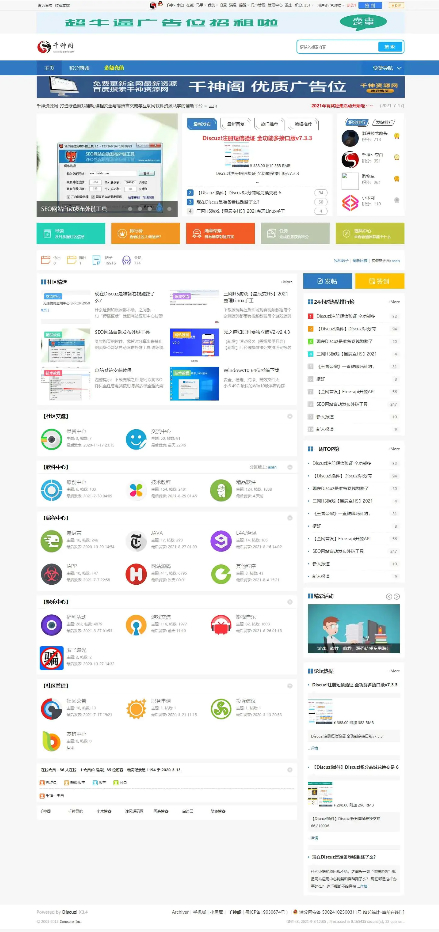The width and height of the screenshot is (439, 932).
Task: Open the anti-fraud 骗 forum icon
Action: pos(52,658)
